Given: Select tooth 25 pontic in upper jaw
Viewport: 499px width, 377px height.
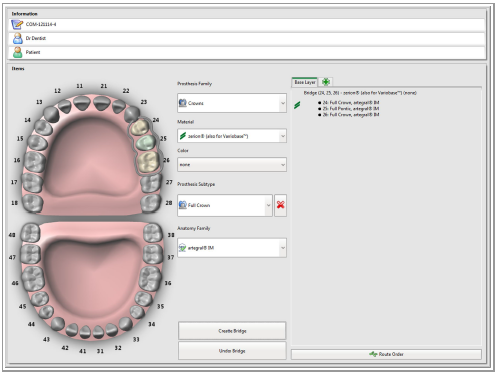Looking at the screenshot, I should coord(146,143).
